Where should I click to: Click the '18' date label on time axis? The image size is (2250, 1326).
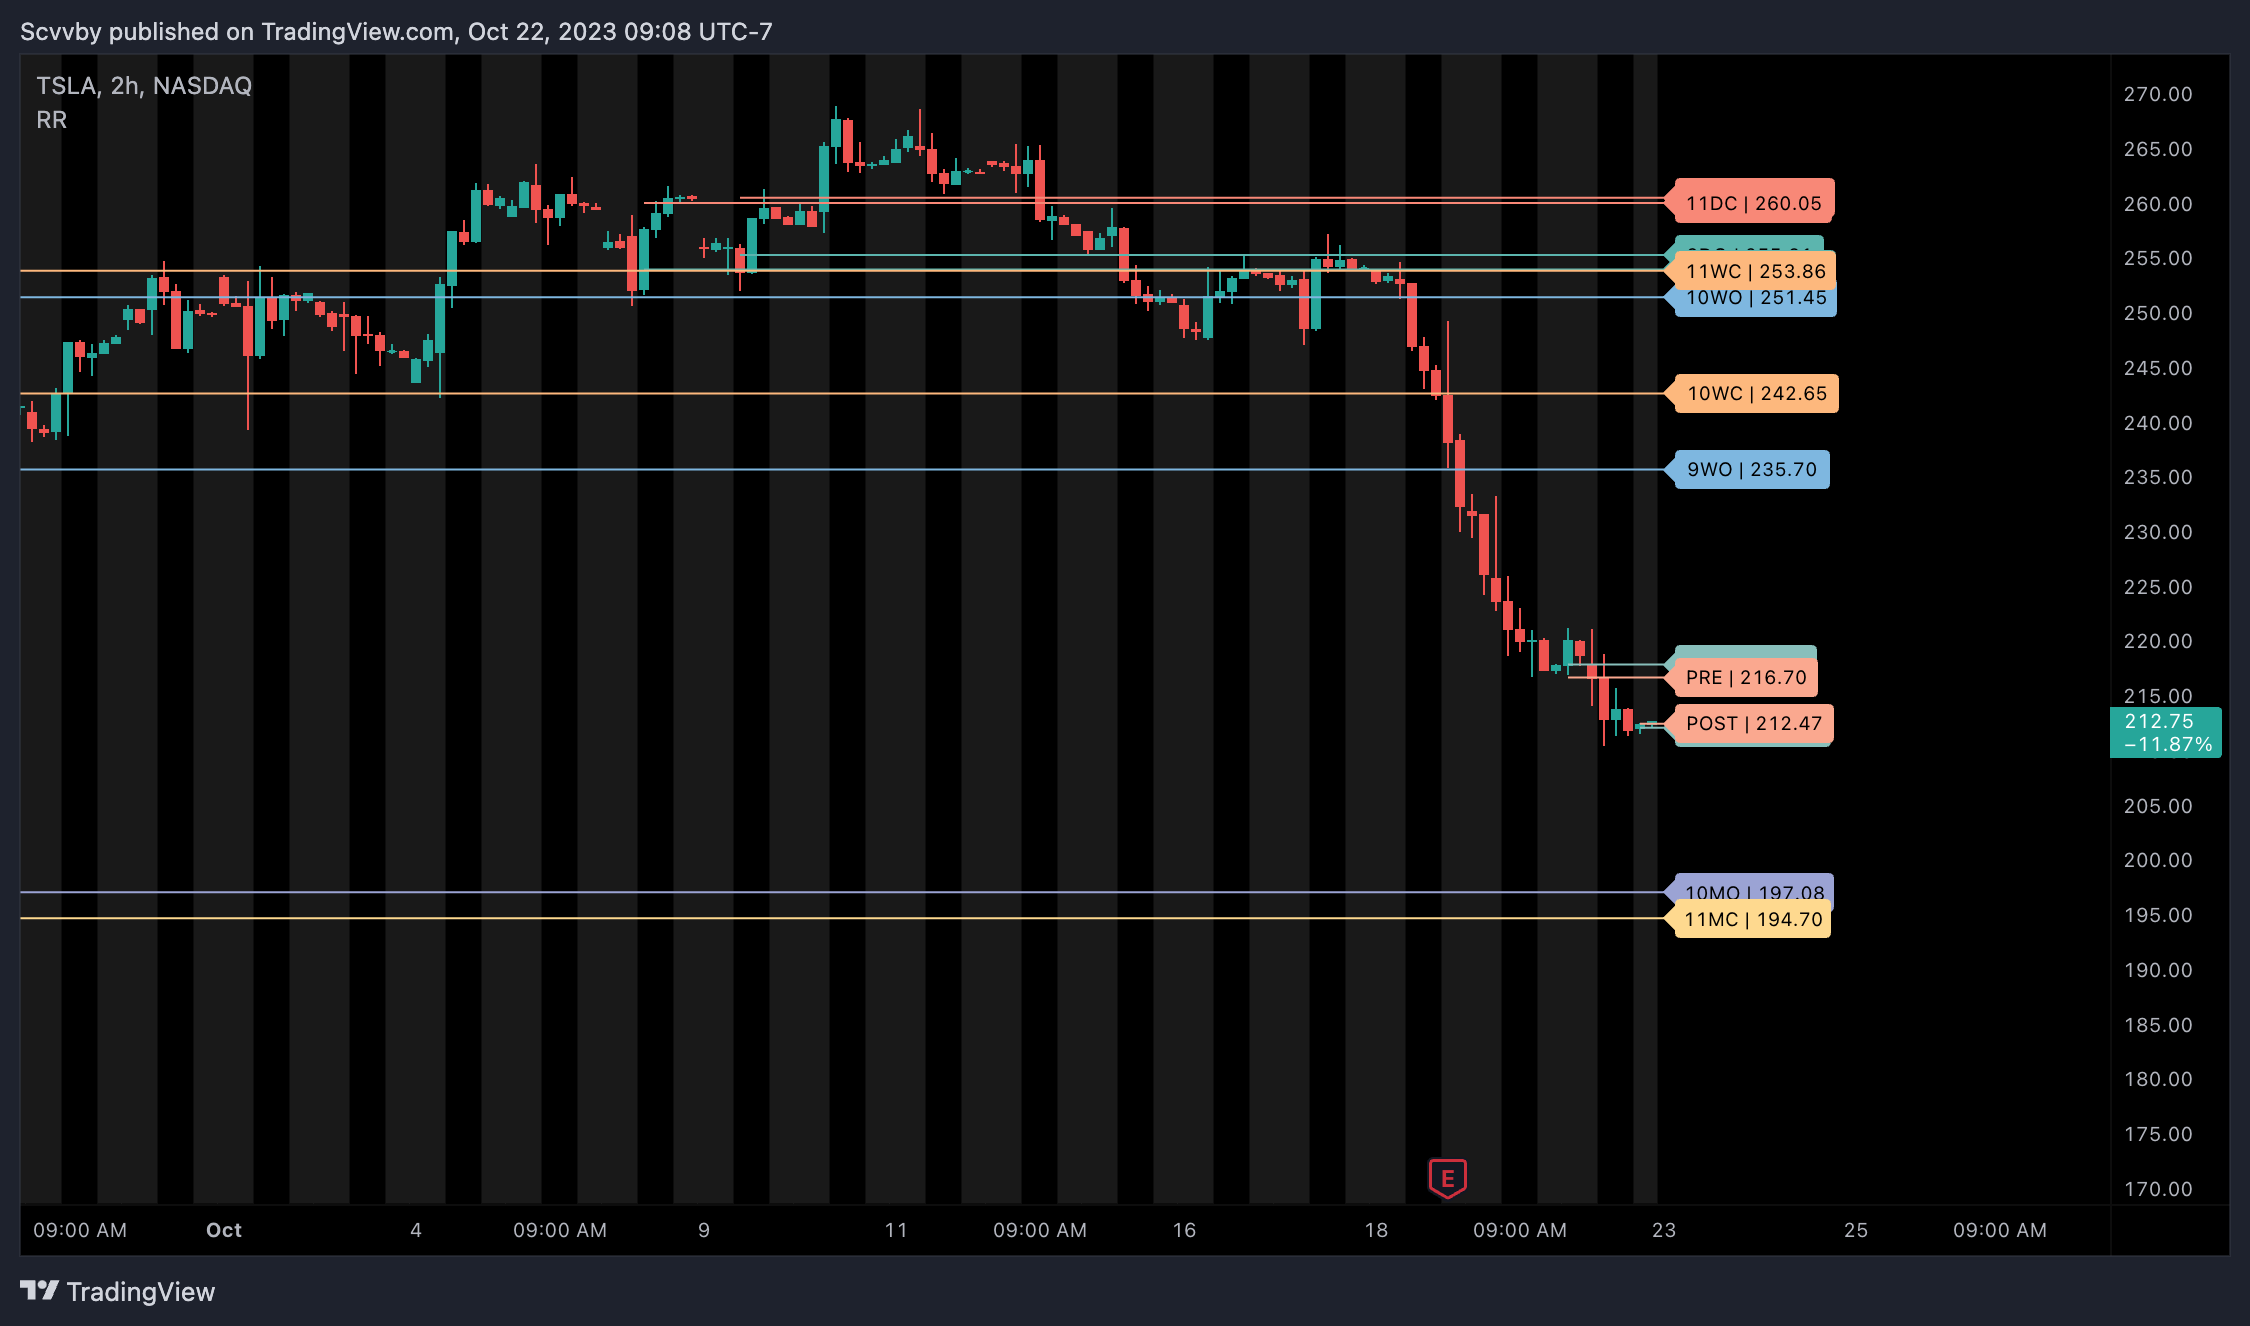1376,1230
